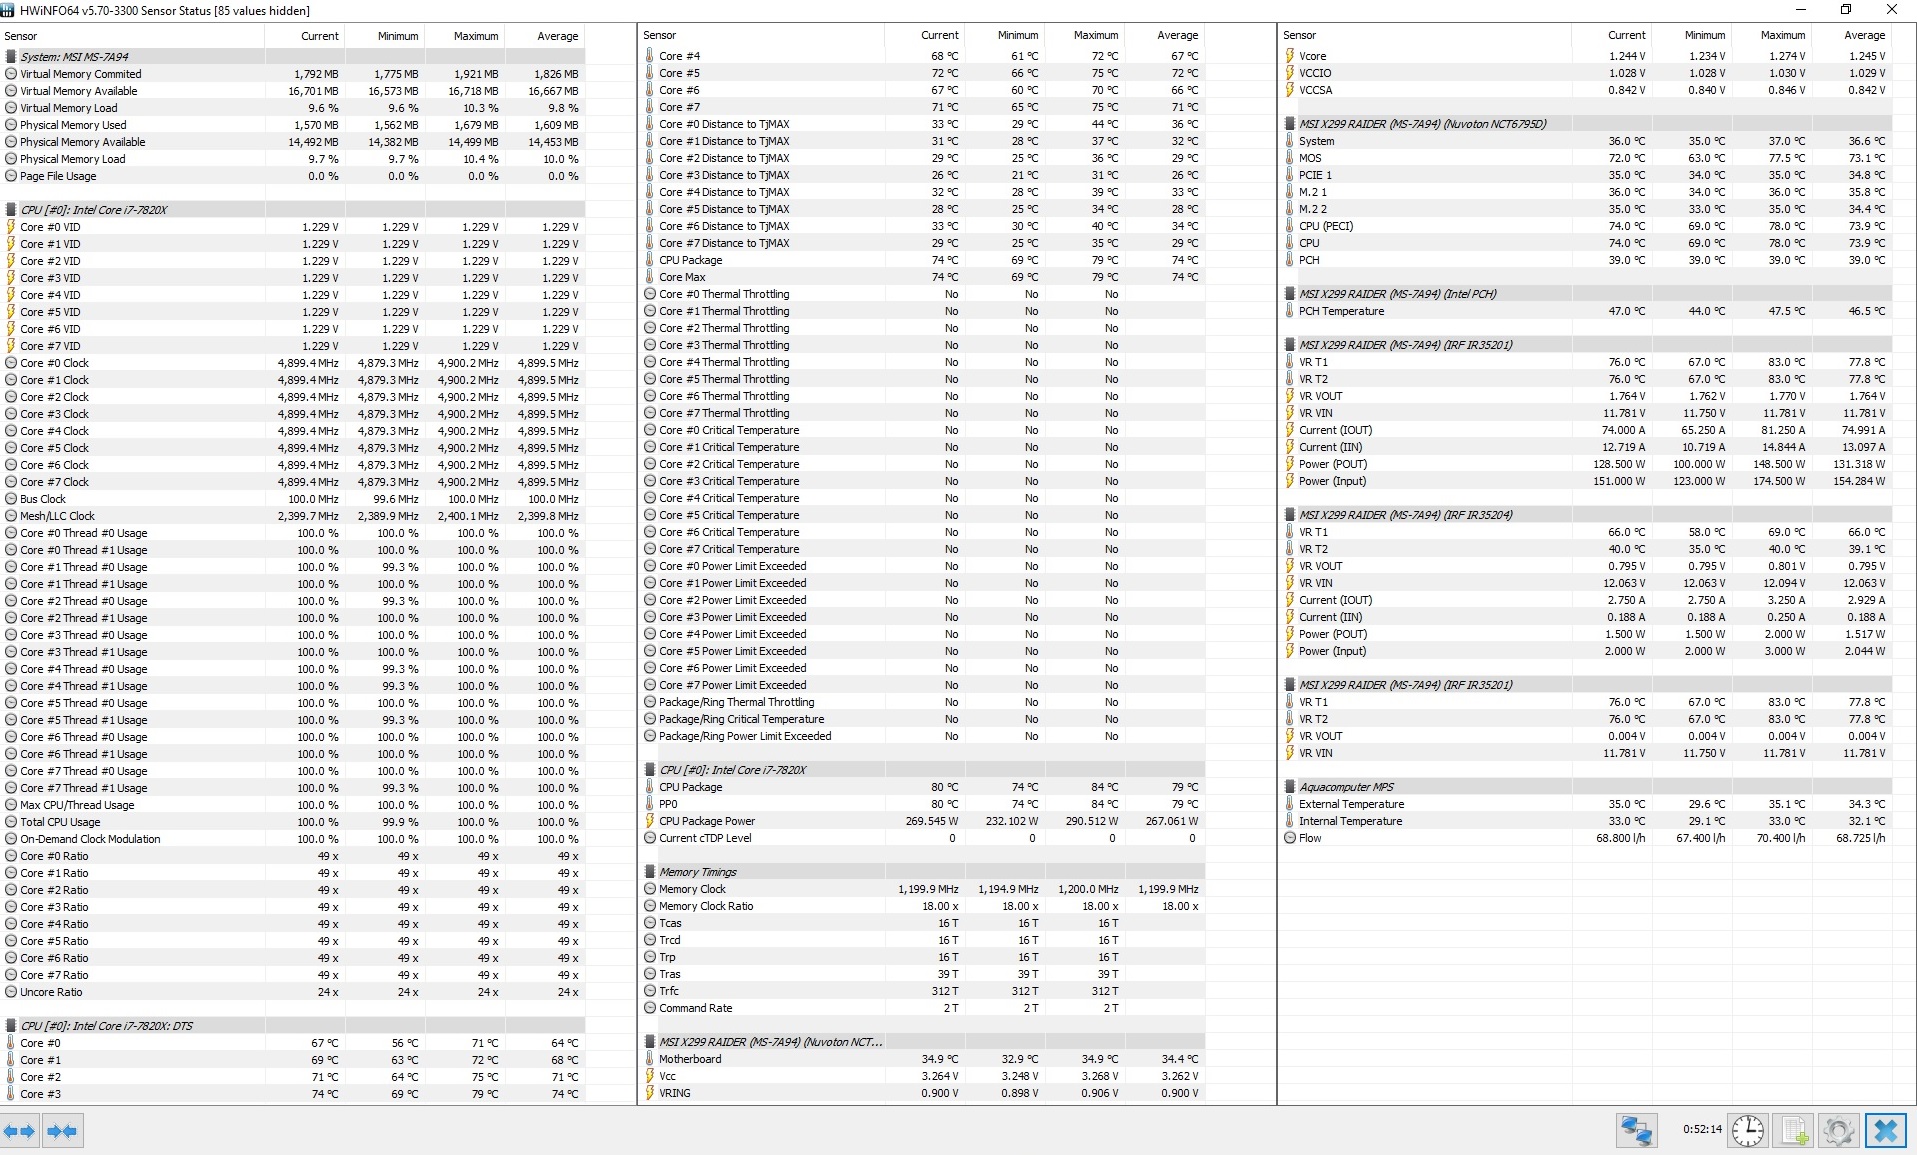The height and width of the screenshot is (1155, 1917).
Task: Select the Aquacomputer MPS sensor group icon
Action: [1290, 787]
